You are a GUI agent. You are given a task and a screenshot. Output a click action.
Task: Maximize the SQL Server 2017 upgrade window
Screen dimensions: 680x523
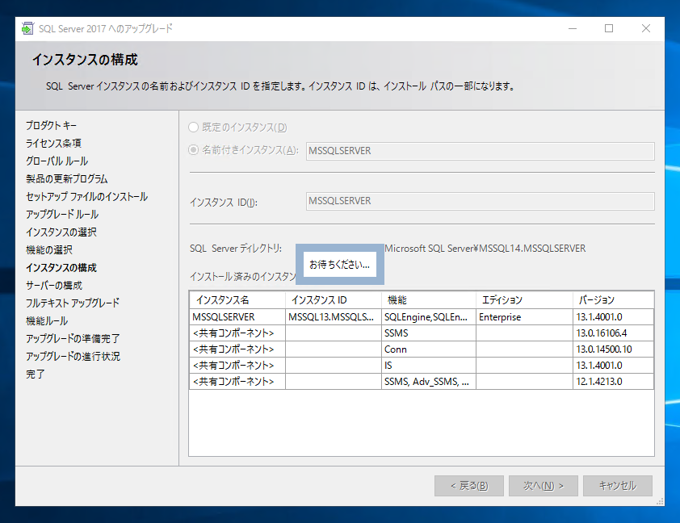coord(609,29)
